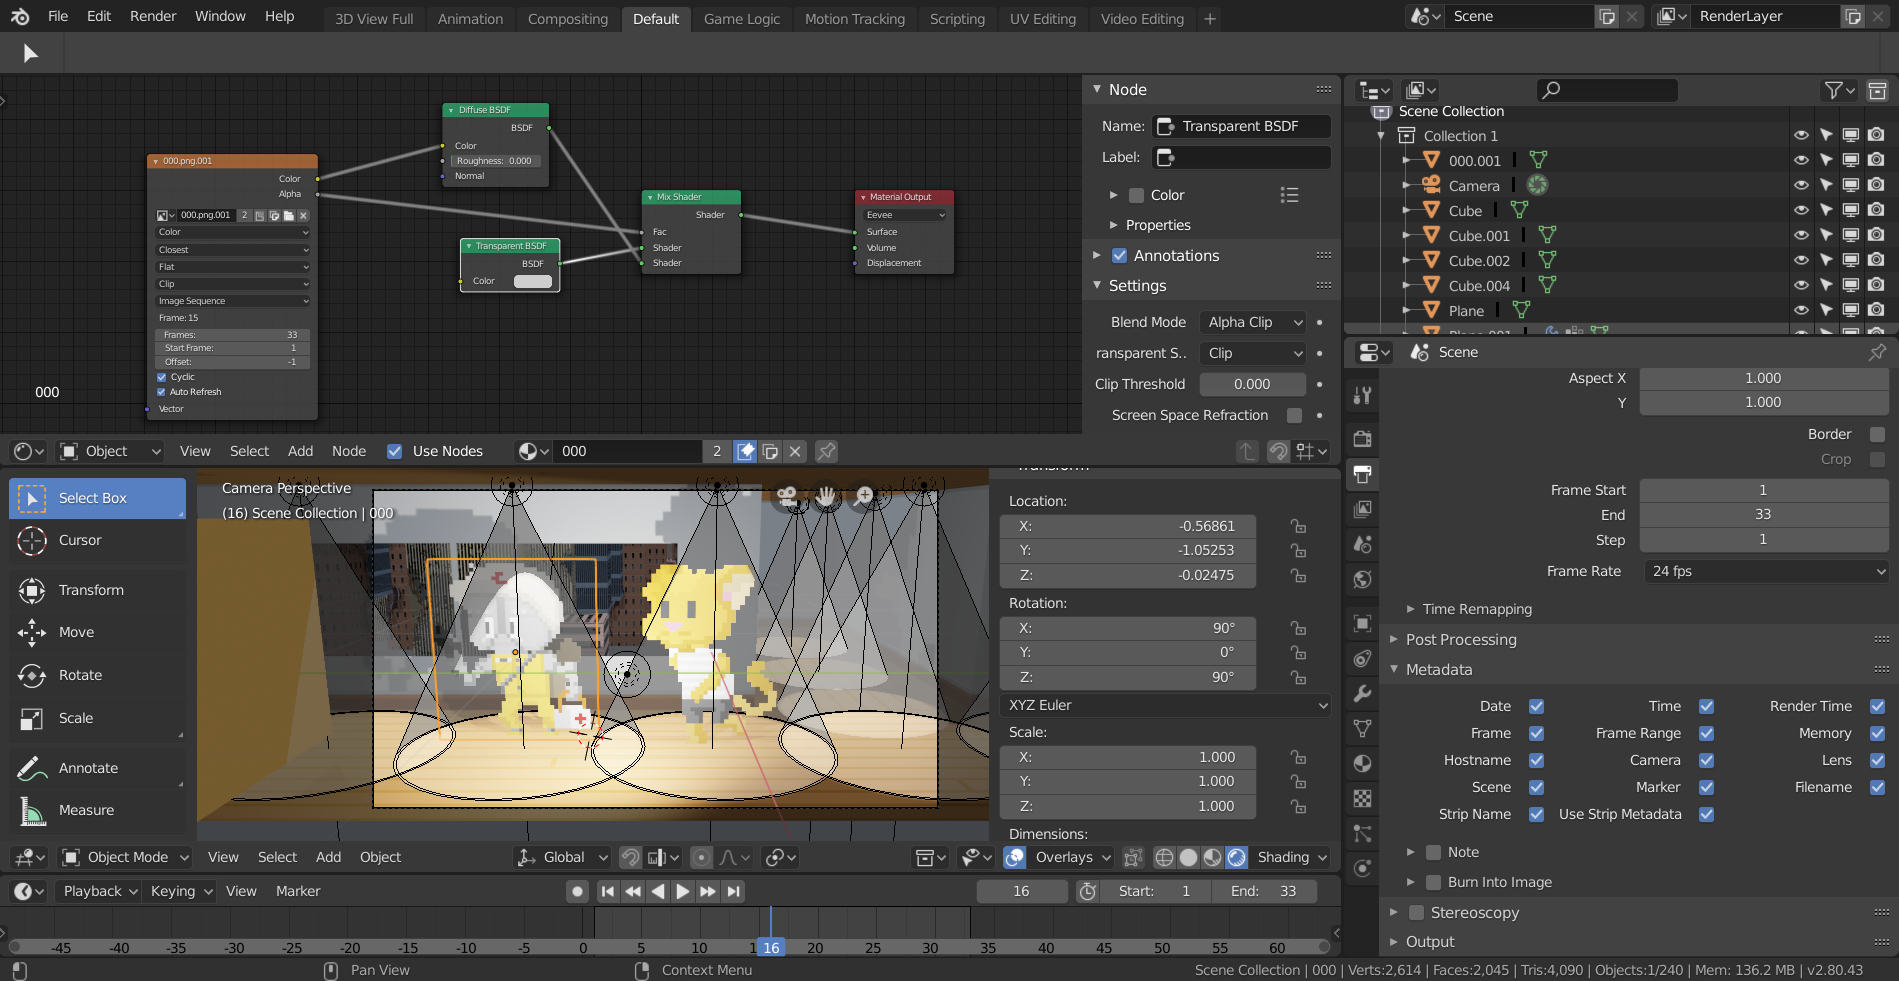The image size is (1899, 981).
Task: Activate the Select Box tool
Action: click(x=97, y=498)
